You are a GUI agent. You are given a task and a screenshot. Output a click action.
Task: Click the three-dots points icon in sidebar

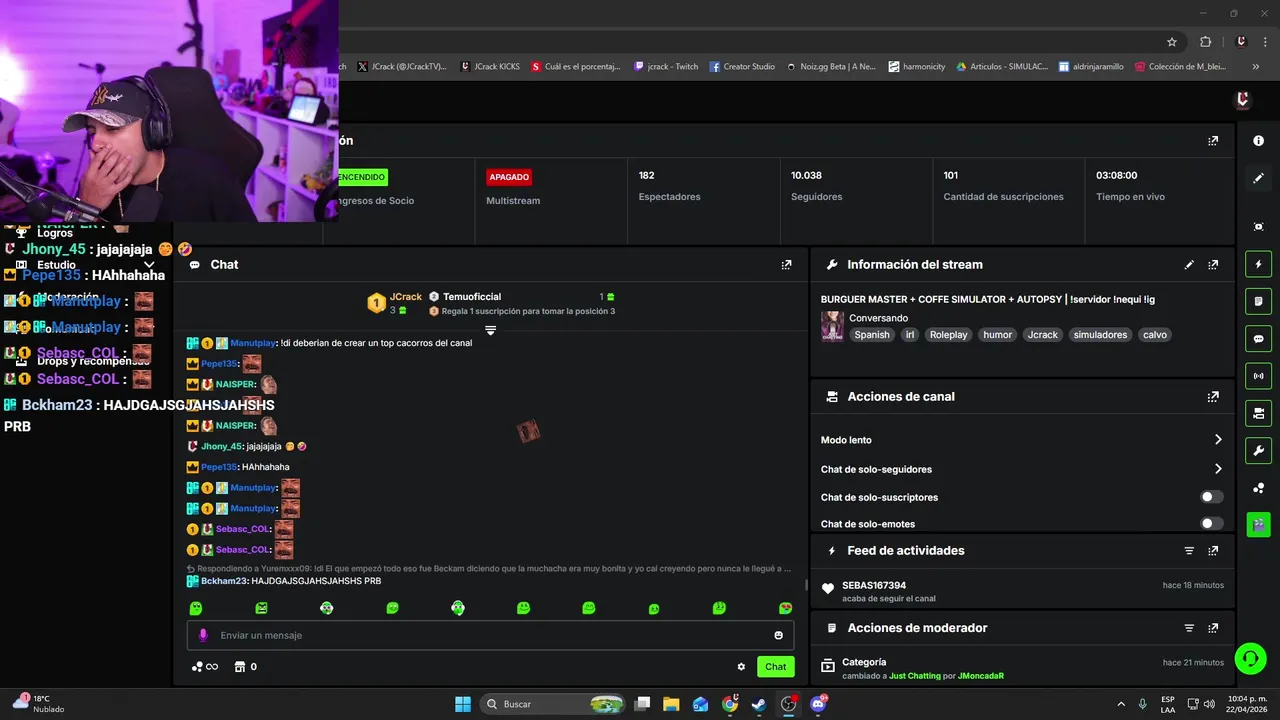1258,488
